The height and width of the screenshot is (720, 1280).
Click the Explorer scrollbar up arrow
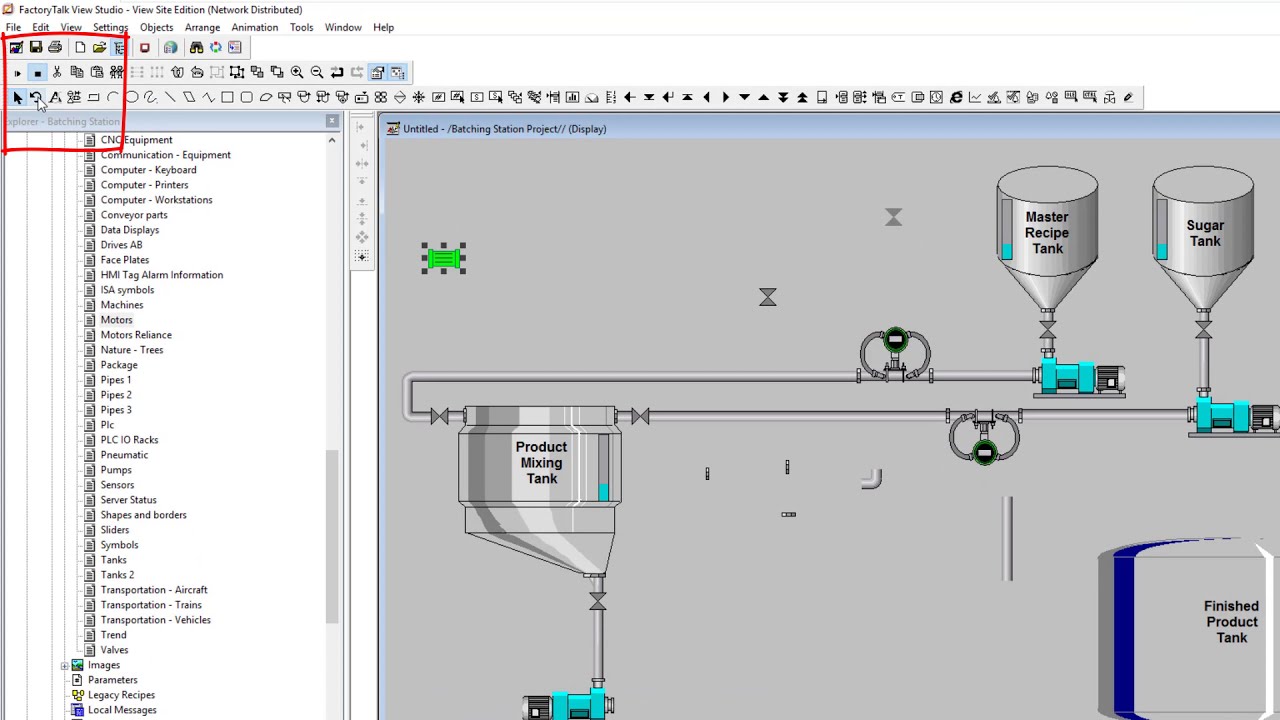pos(332,140)
